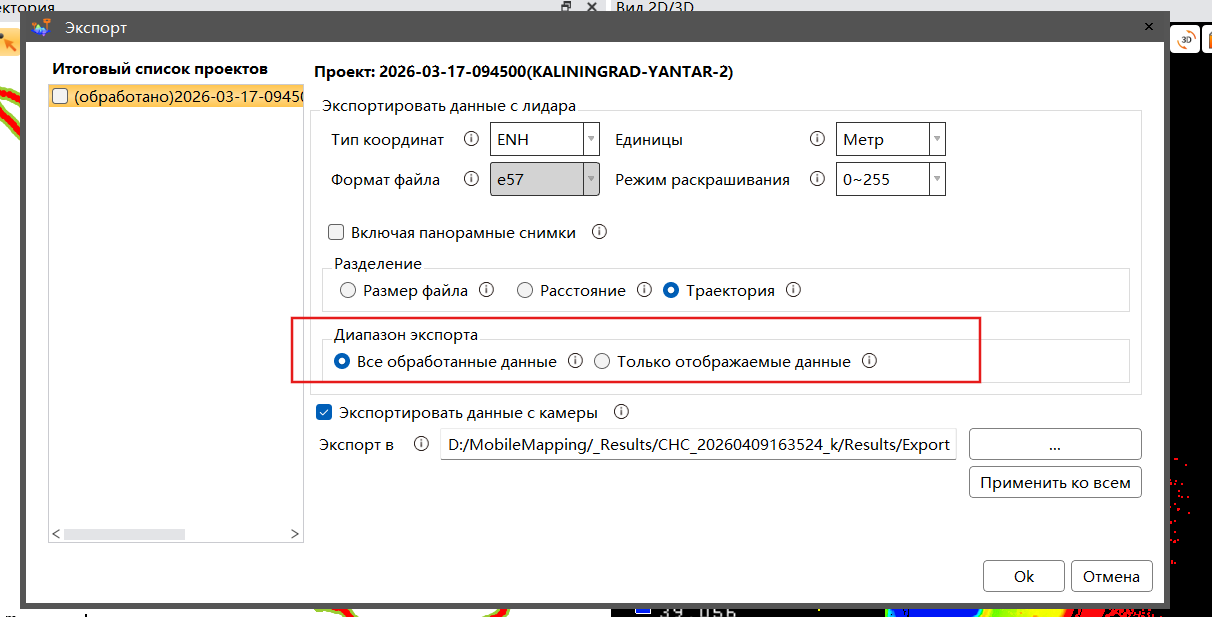Click the Проект: 2026-03-17-094500 heading text

point(524,72)
